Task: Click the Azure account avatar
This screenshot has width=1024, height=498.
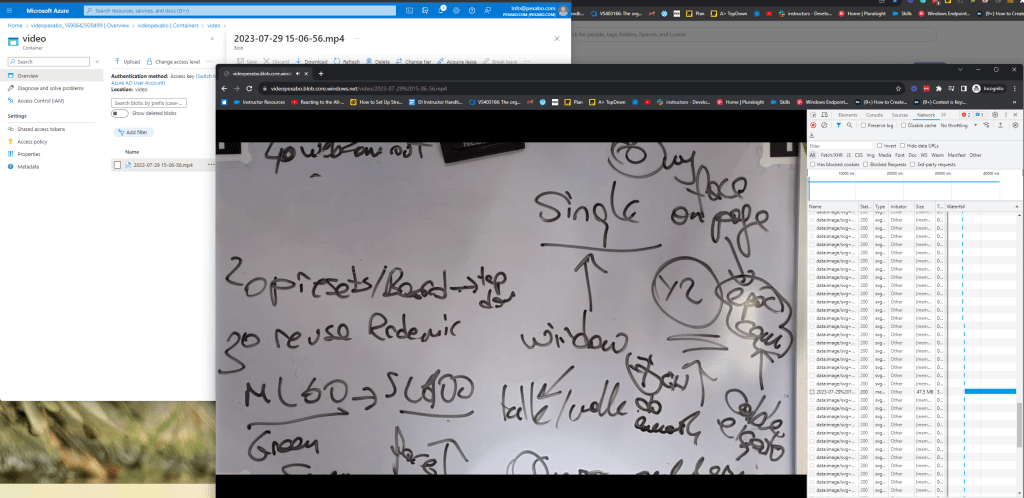Action: point(563,10)
